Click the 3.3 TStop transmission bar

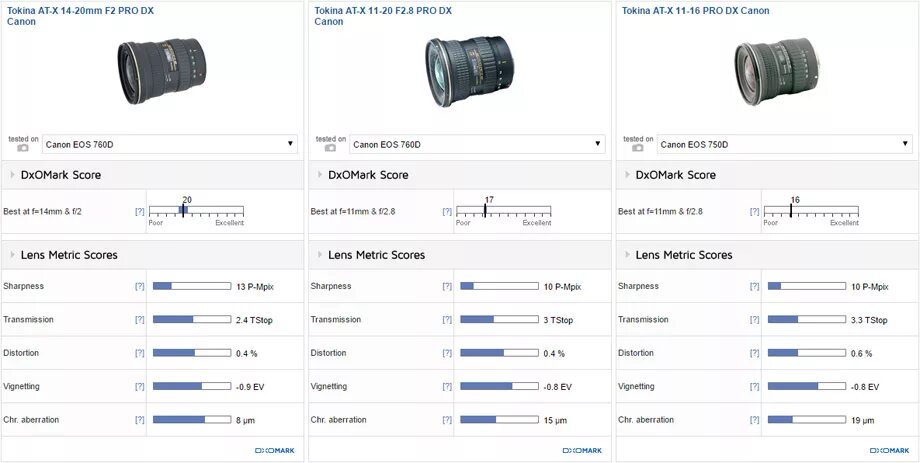click(807, 320)
